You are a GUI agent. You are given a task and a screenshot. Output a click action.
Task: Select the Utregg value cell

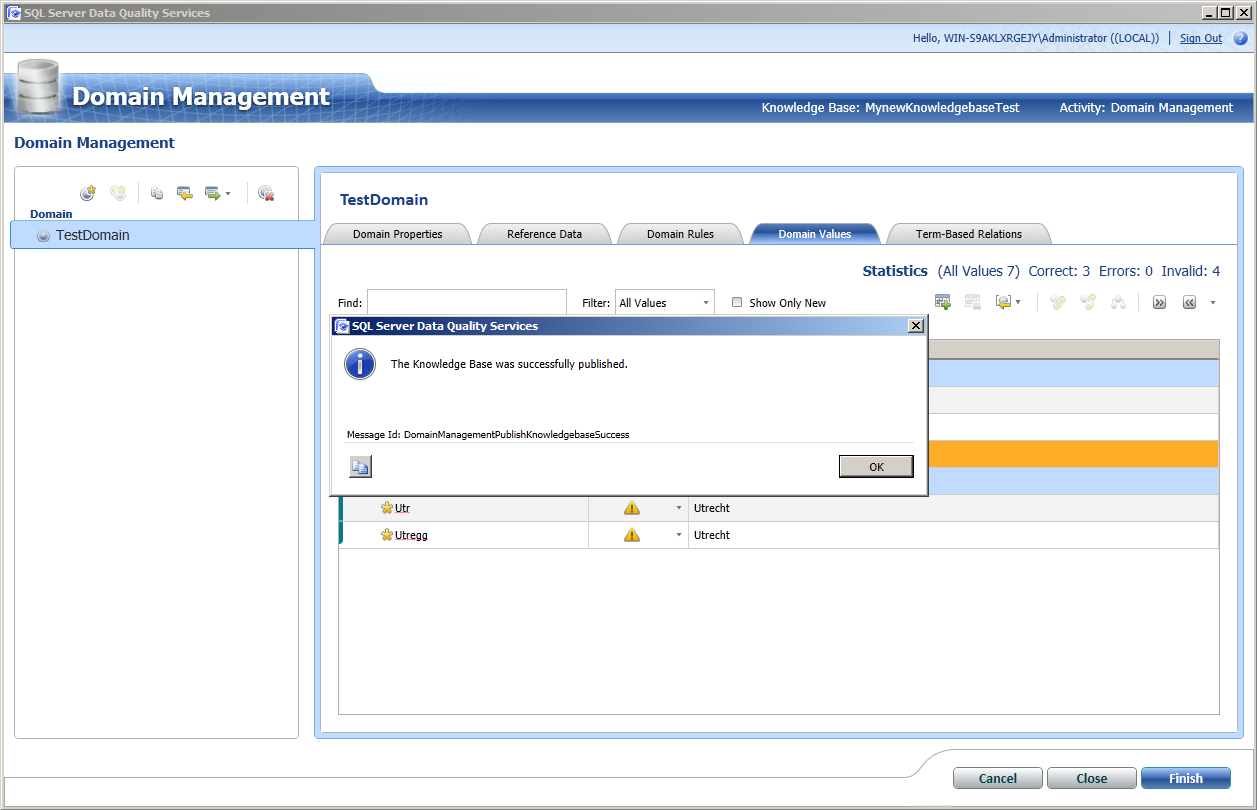pyautogui.click(x=411, y=535)
